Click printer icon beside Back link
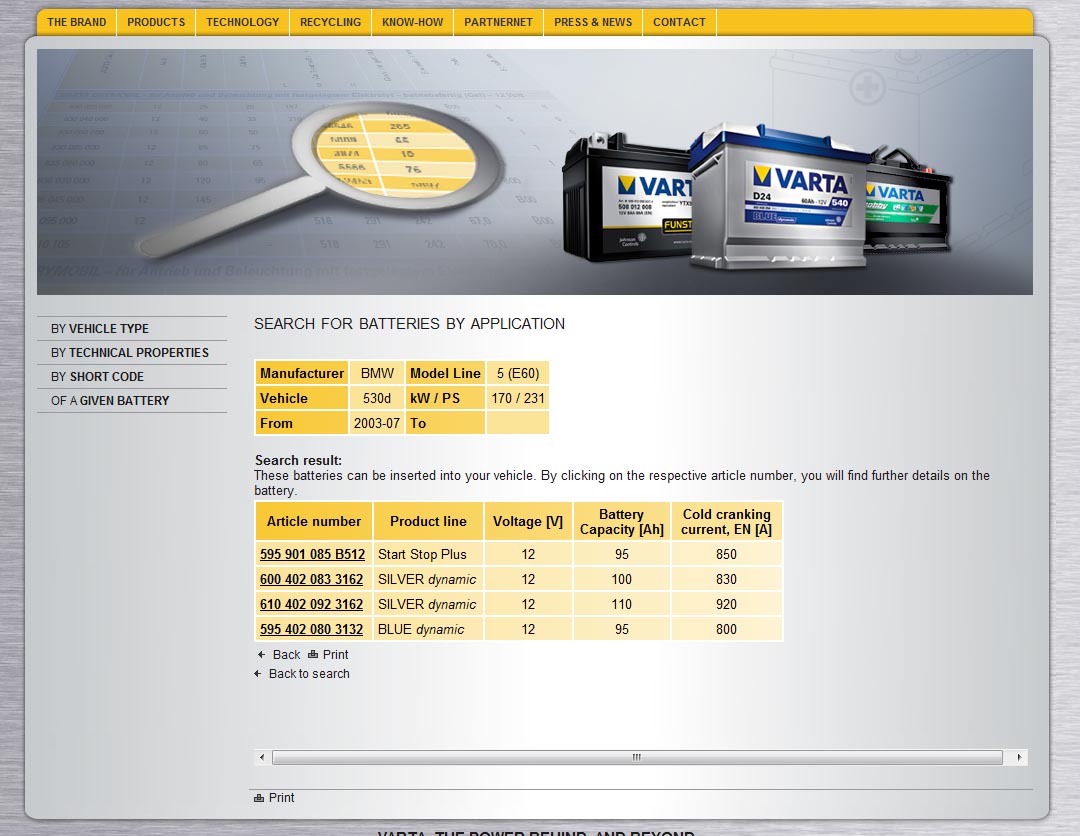This screenshot has width=1080, height=836. click(x=313, y=654)
